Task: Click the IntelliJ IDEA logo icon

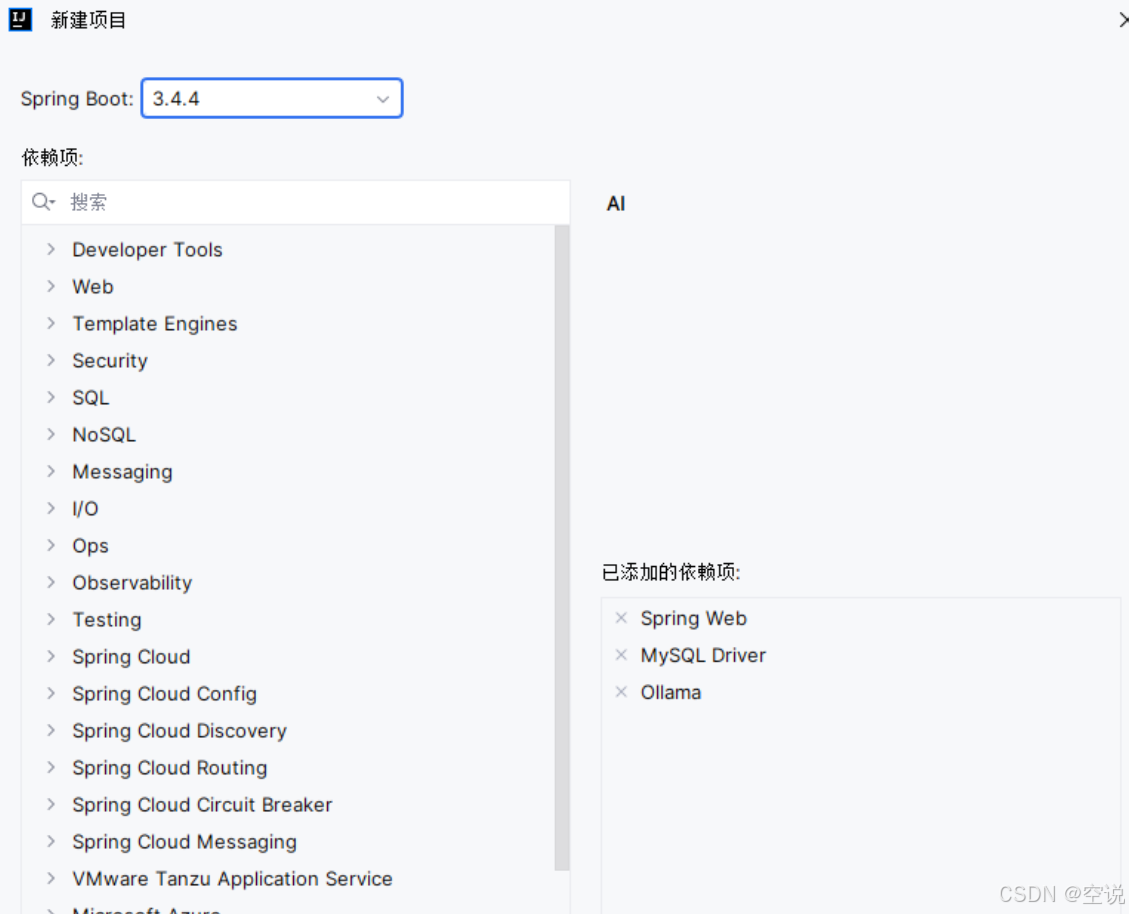Action: [x=20, y=19]
